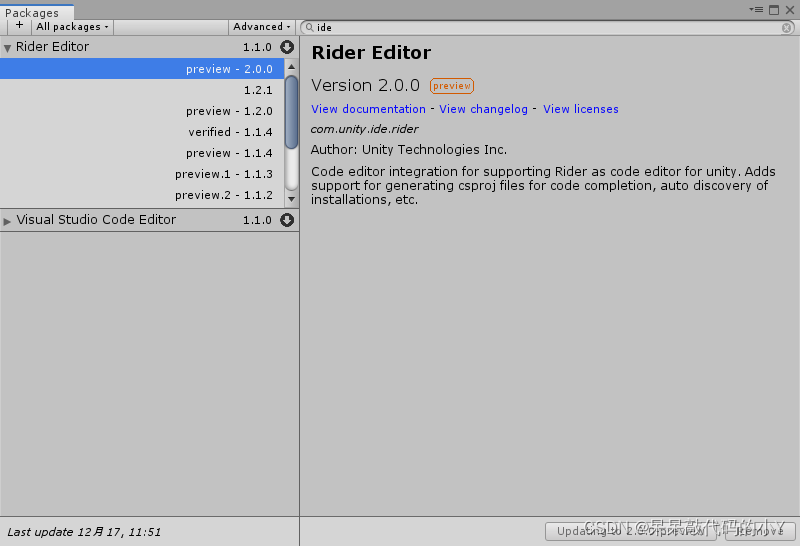Click version list scroll up arrow
800x546 pixels.
click(291, 66)
